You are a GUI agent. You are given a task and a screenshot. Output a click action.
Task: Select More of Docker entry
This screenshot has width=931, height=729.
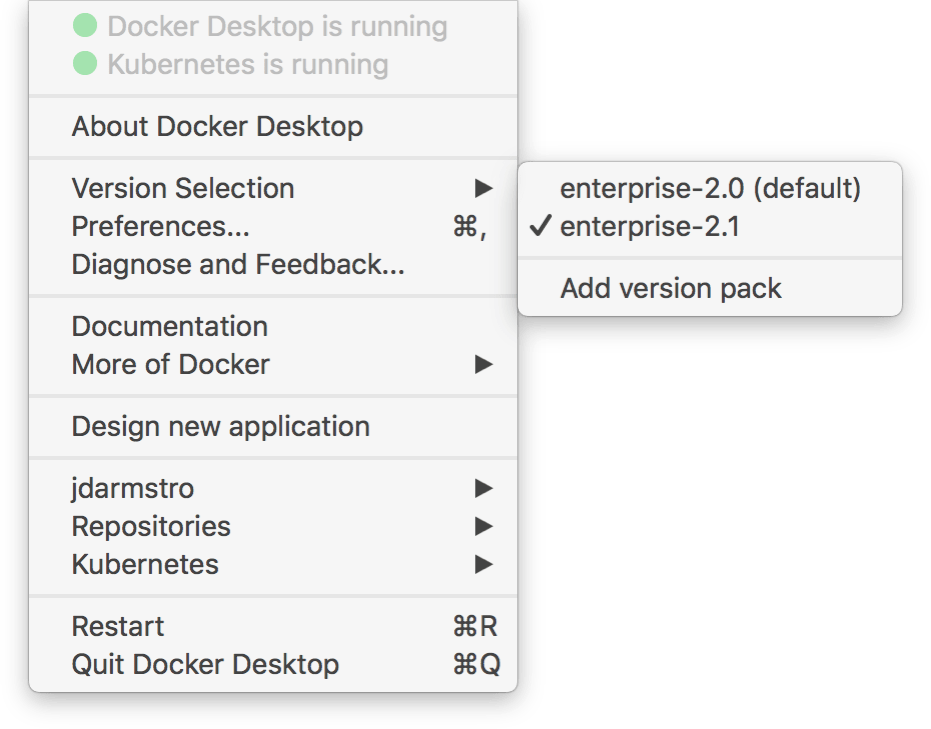[x=273, y=364]
